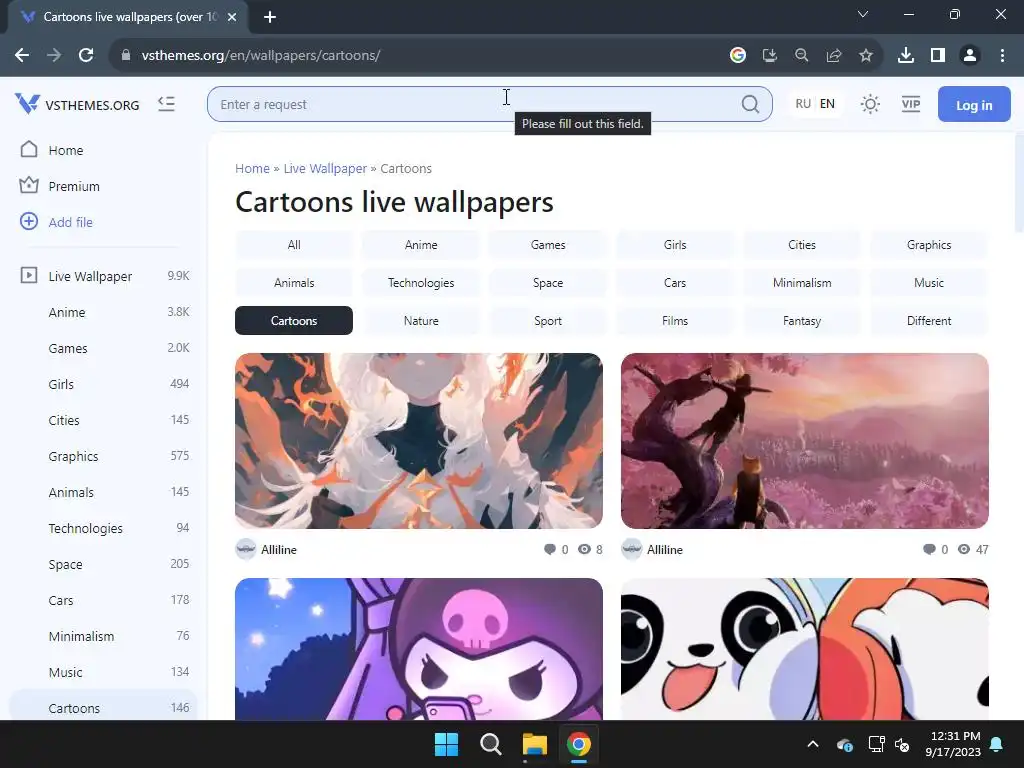Click the VSThemes logo icon
The image size is (1024, 768).
[27, 104]
